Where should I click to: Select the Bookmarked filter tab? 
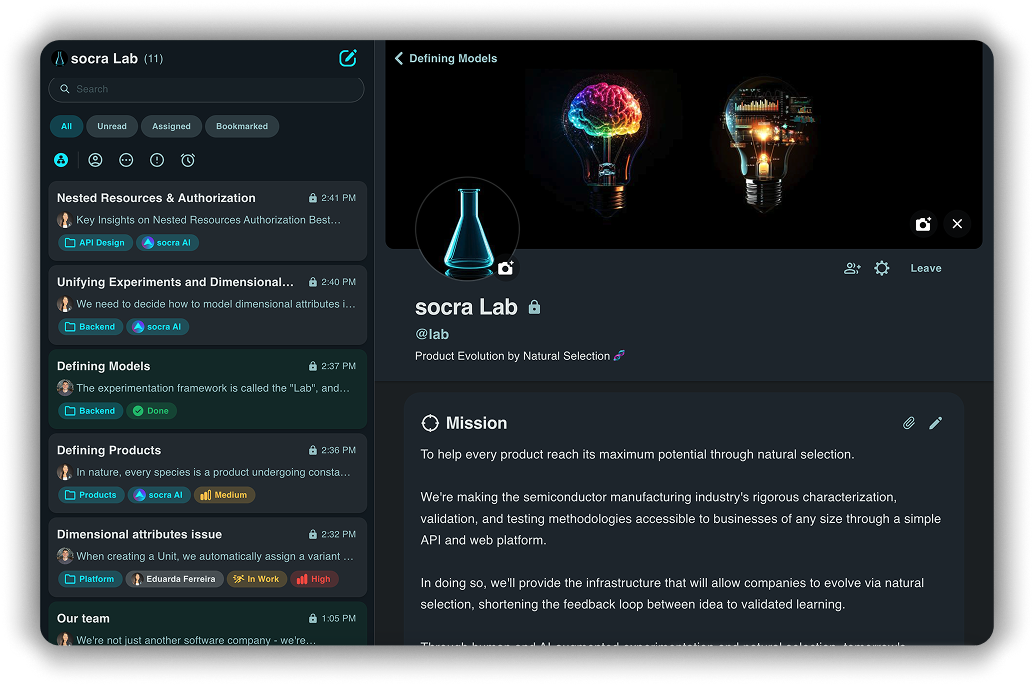click(x=242, y=127)
